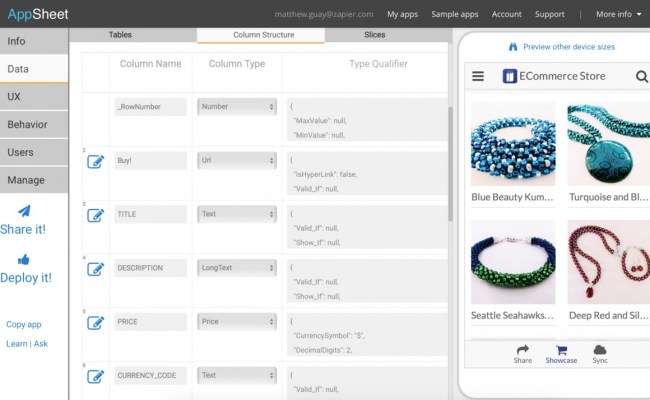Click the PRICE column name field
Viewport: 650px width, 400px height.
150,322
